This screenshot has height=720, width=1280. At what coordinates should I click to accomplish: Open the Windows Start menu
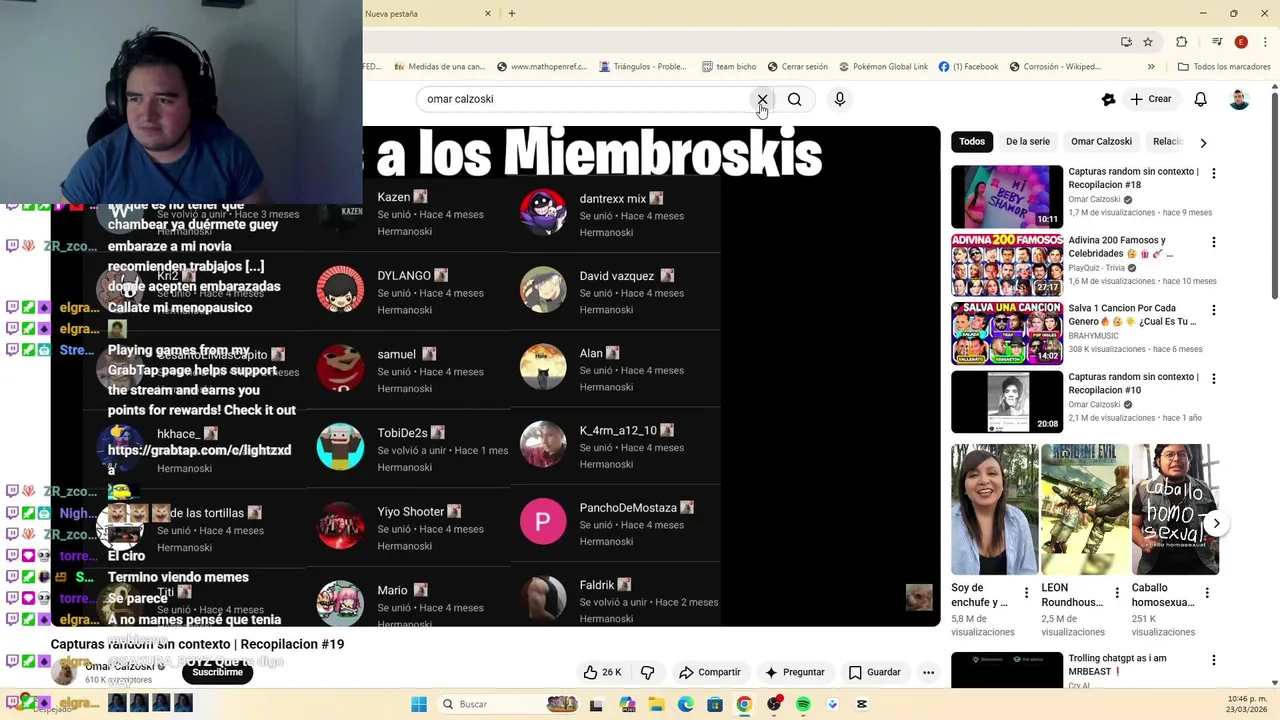418,704
